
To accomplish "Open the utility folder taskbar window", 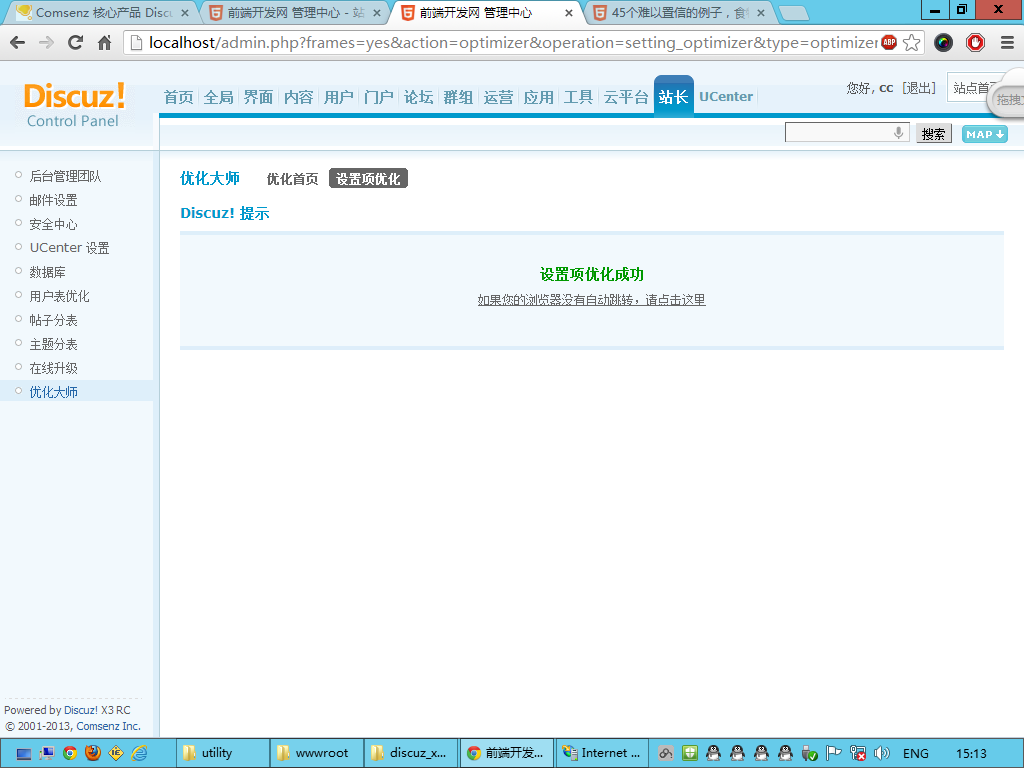I will (223, 753).
